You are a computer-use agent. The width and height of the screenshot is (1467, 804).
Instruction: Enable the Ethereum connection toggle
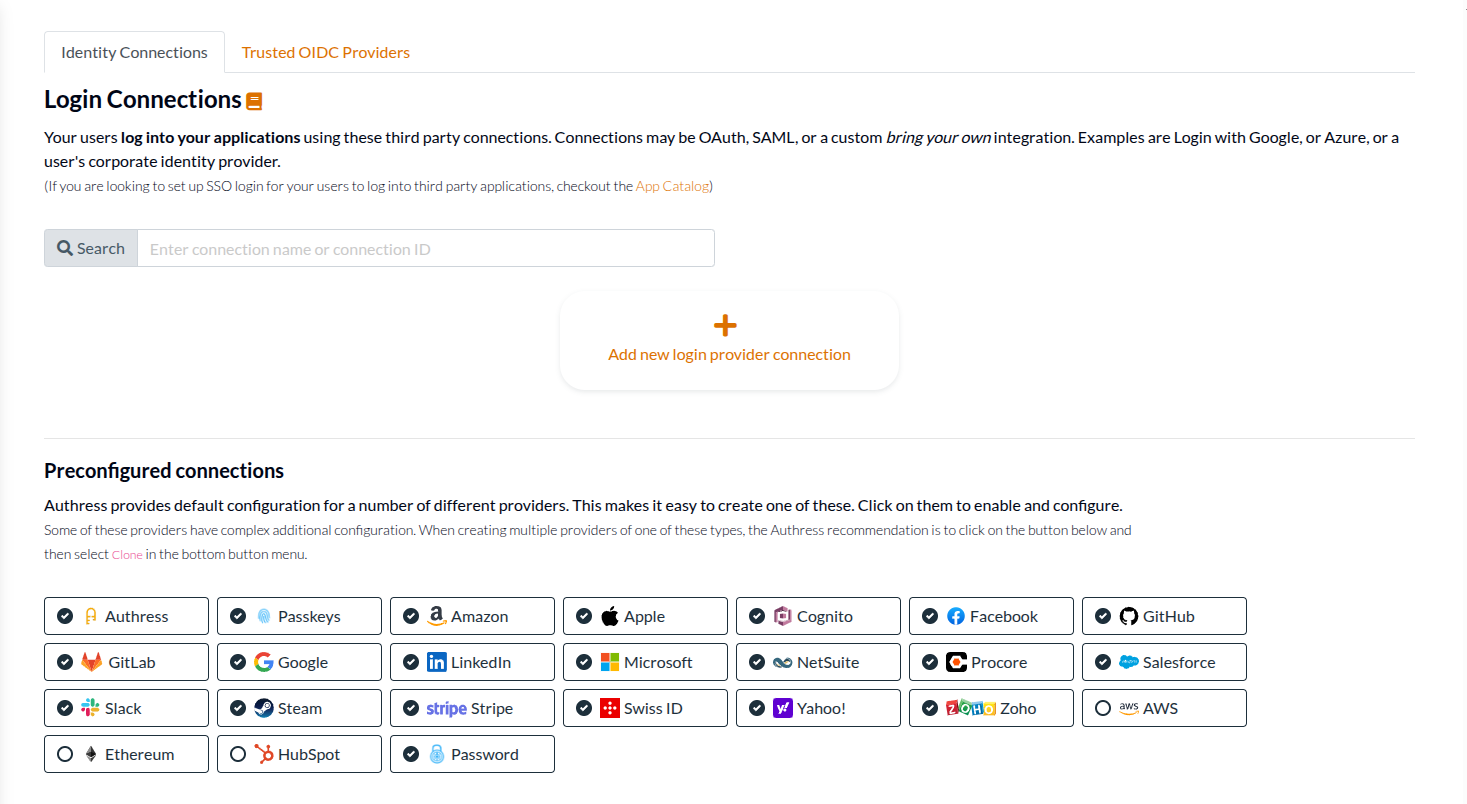[65, 753]
